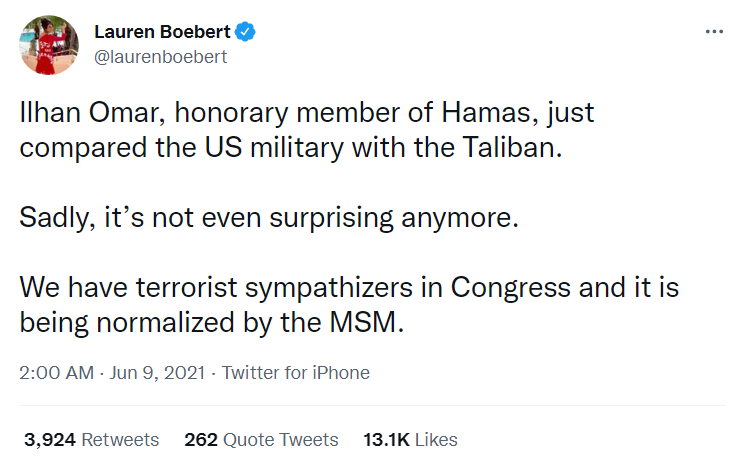Open Lauren Boebert's profile picture

pyautogui.click(x=48, y=44)
